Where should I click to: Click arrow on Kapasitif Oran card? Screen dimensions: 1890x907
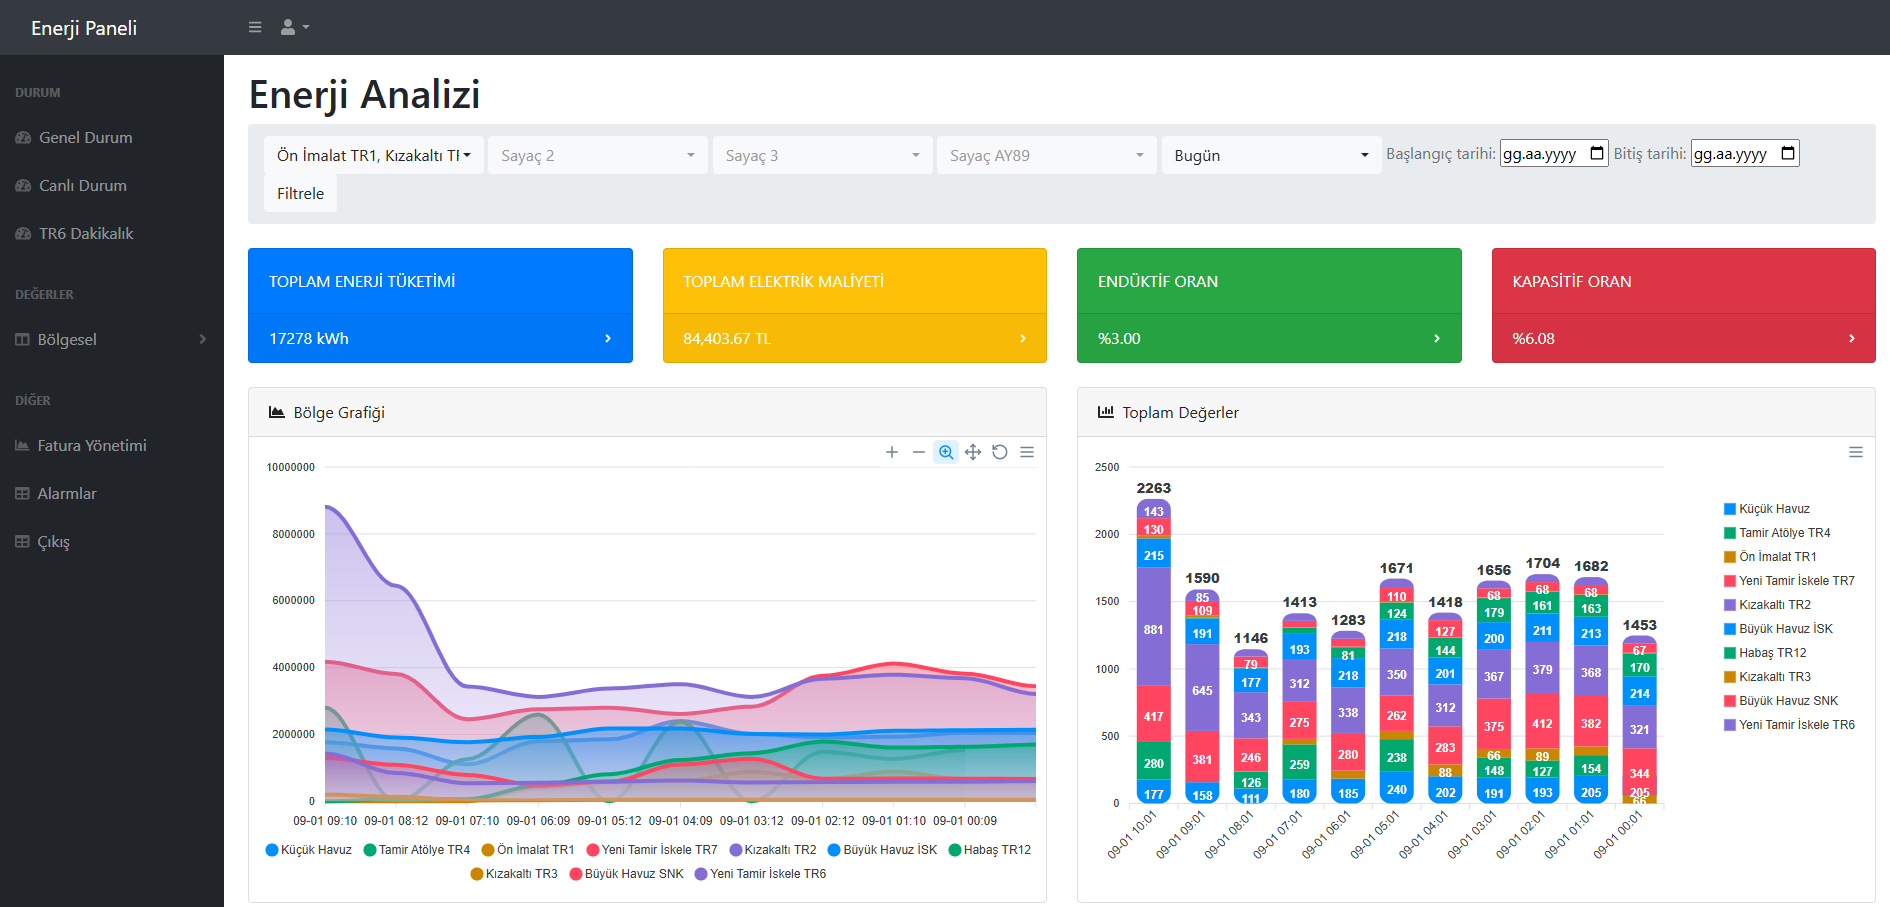[1852, 339]
